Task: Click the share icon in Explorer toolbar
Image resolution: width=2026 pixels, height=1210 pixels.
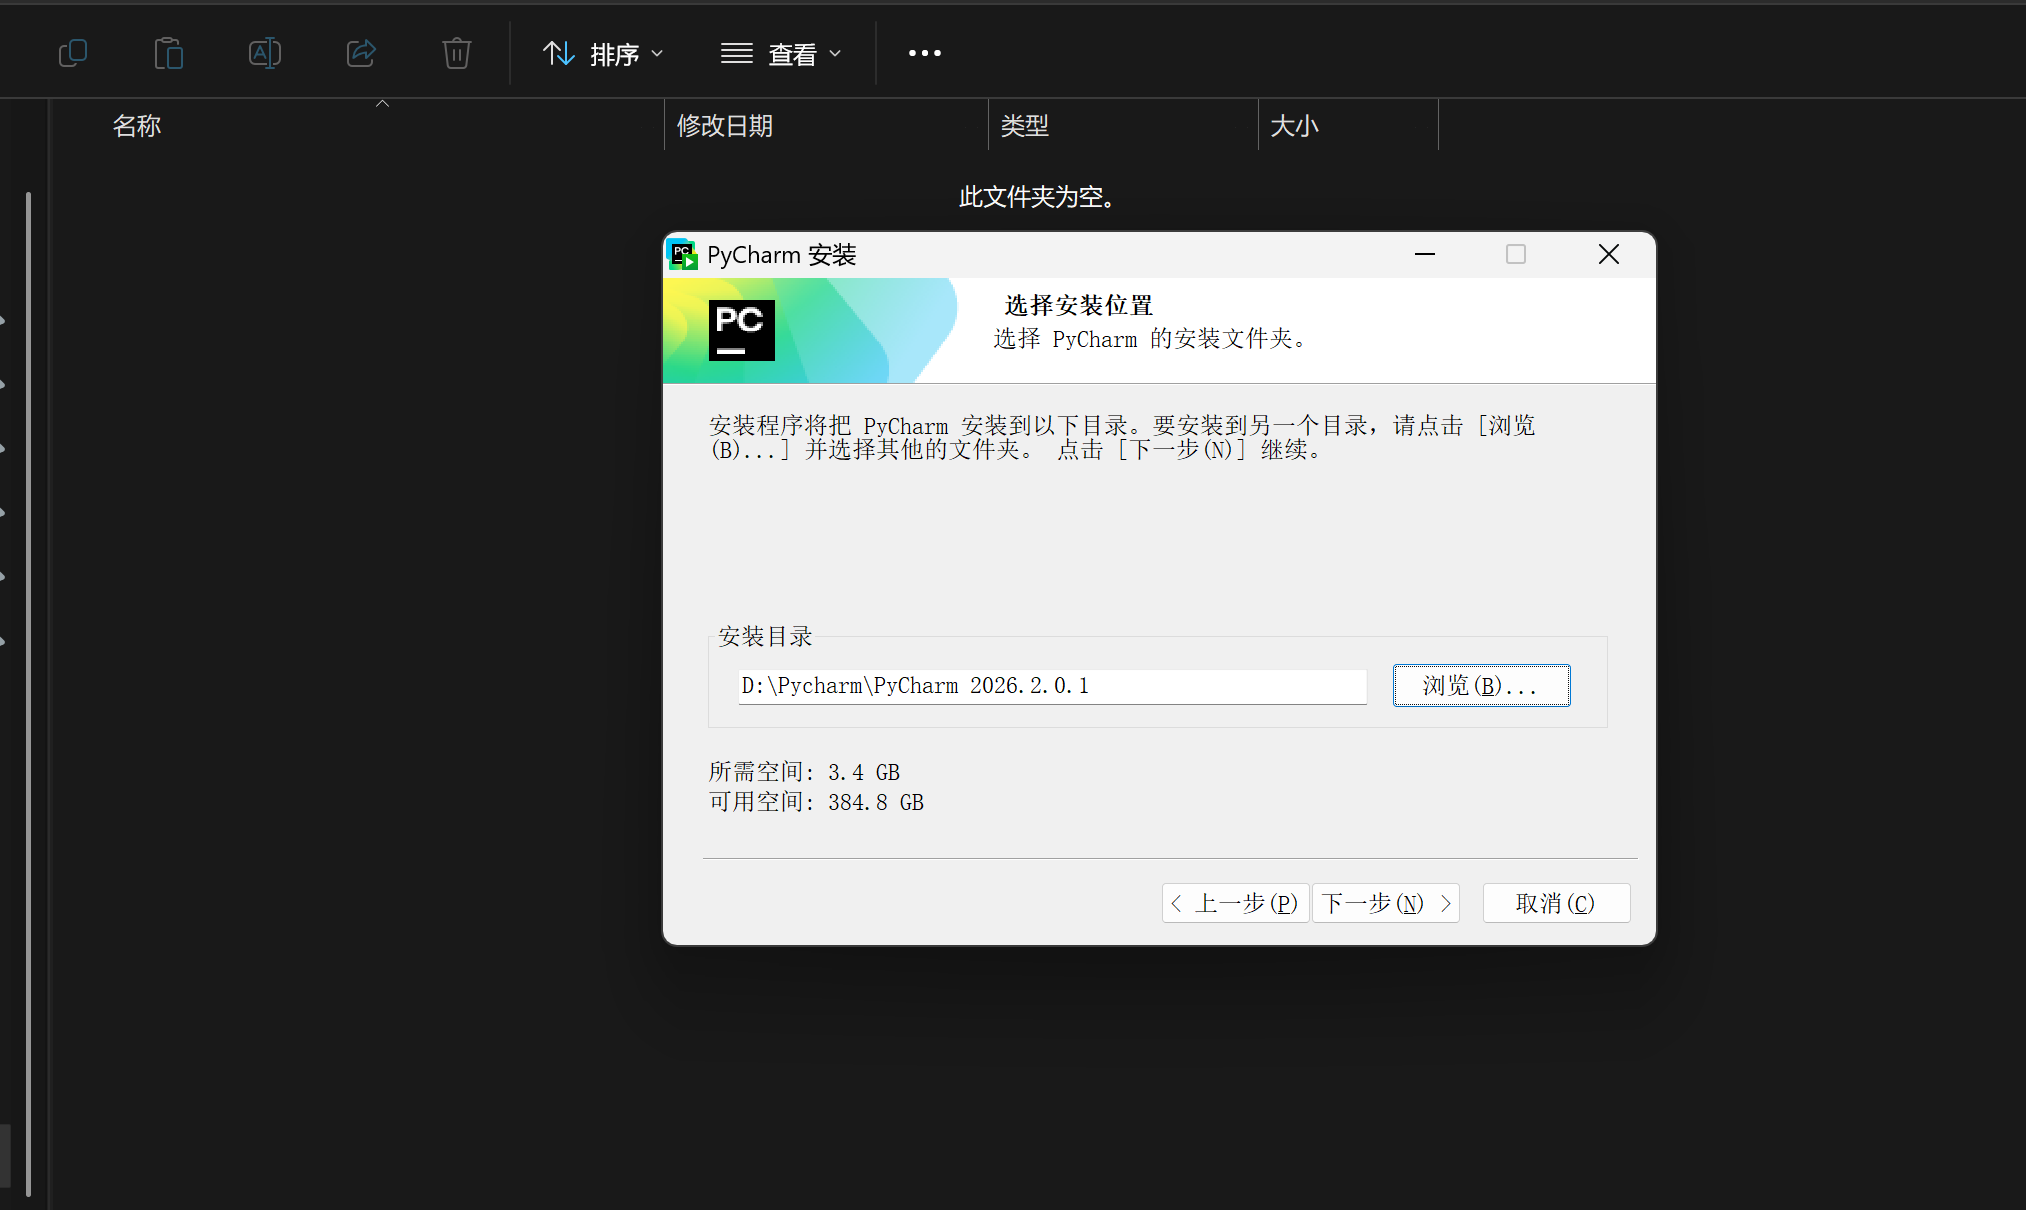Action: click(361, 53)
